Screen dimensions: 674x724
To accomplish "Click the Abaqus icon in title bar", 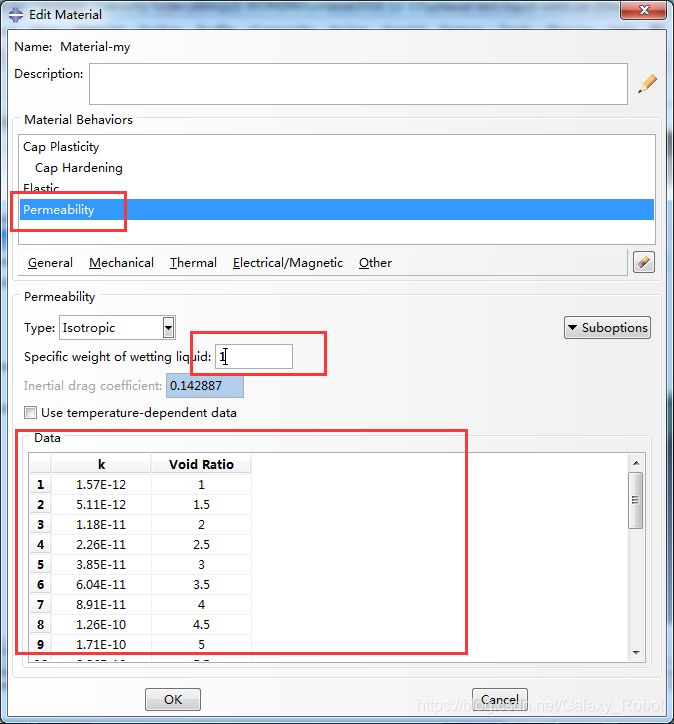I will tap(16, 14).
